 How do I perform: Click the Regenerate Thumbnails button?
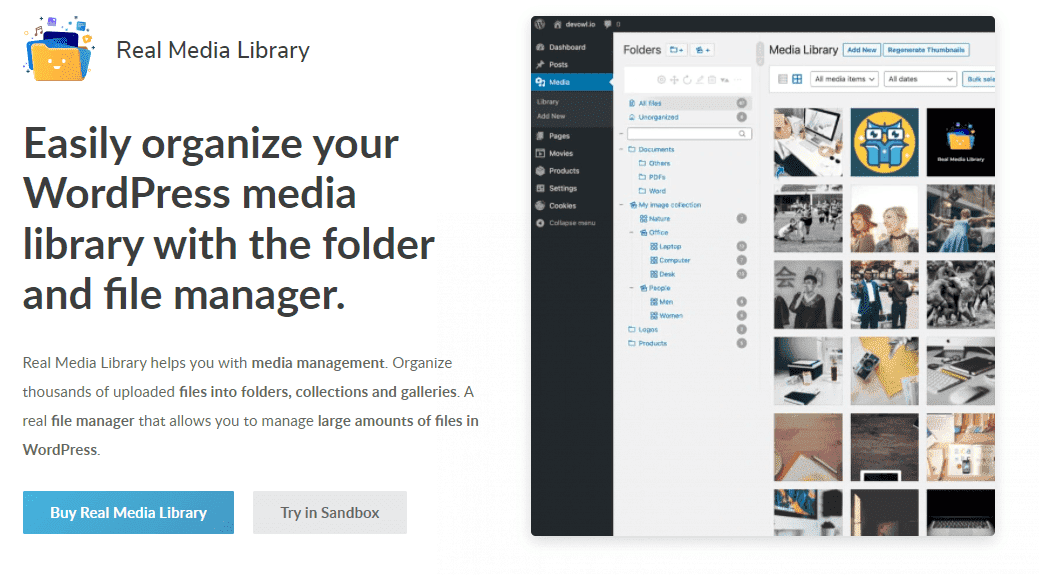[x=926, y=49]
